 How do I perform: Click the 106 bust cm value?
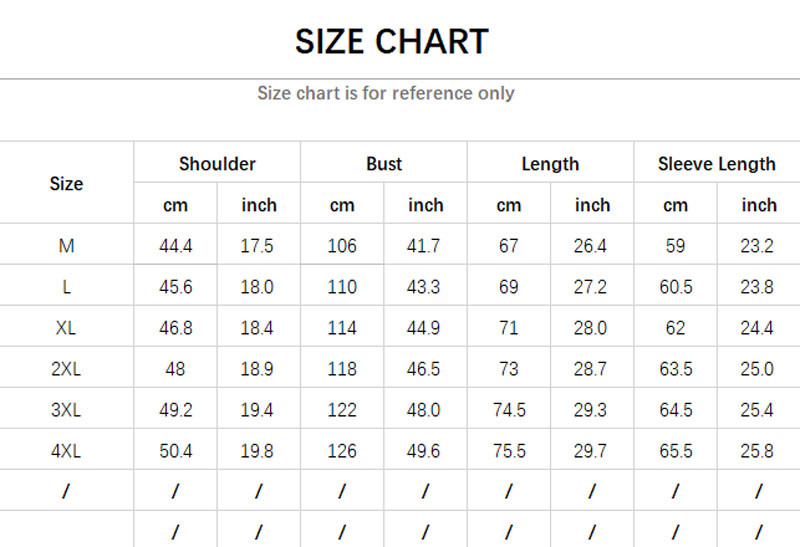pyautogui.click(x=342, y=246)
